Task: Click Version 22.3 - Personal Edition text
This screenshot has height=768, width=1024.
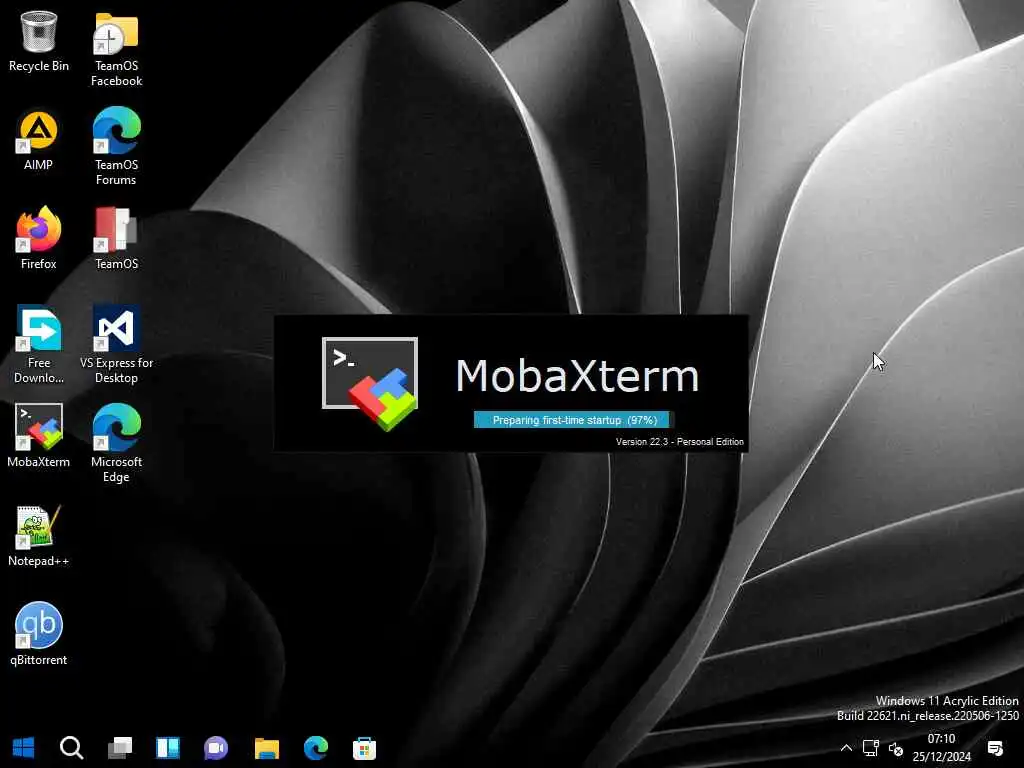Action: point(680,442)
